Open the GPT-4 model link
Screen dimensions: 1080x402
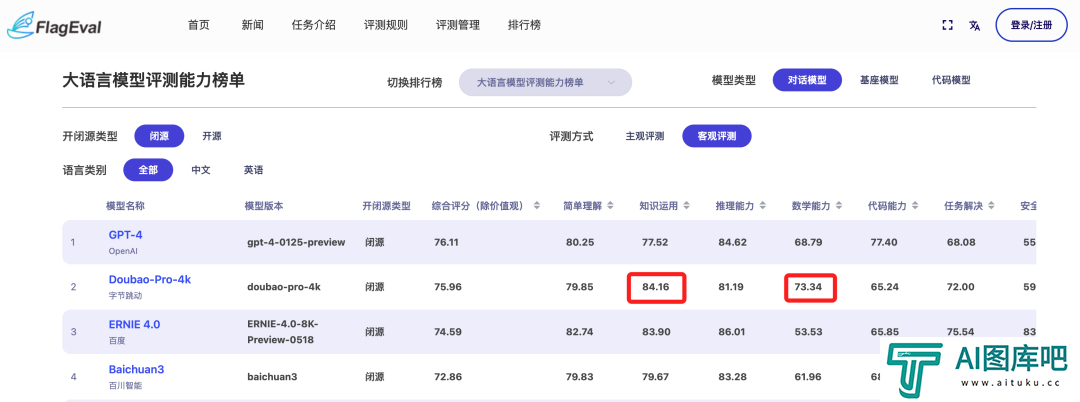tap(125, 235)
